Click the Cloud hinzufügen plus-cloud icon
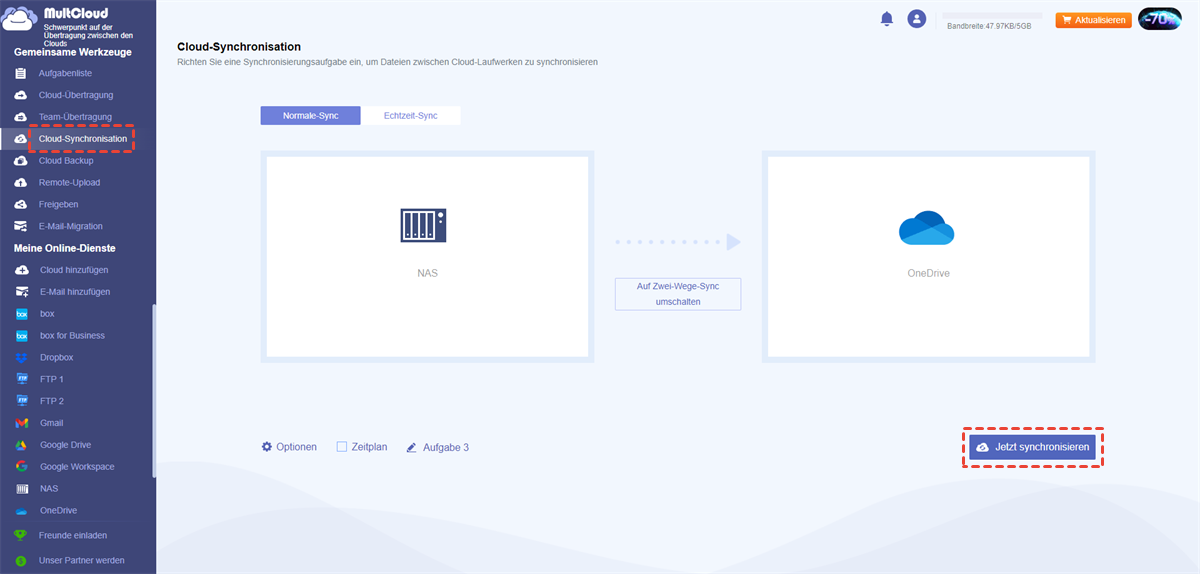This screenshot has height=574, width=1200. click(21, 270)
